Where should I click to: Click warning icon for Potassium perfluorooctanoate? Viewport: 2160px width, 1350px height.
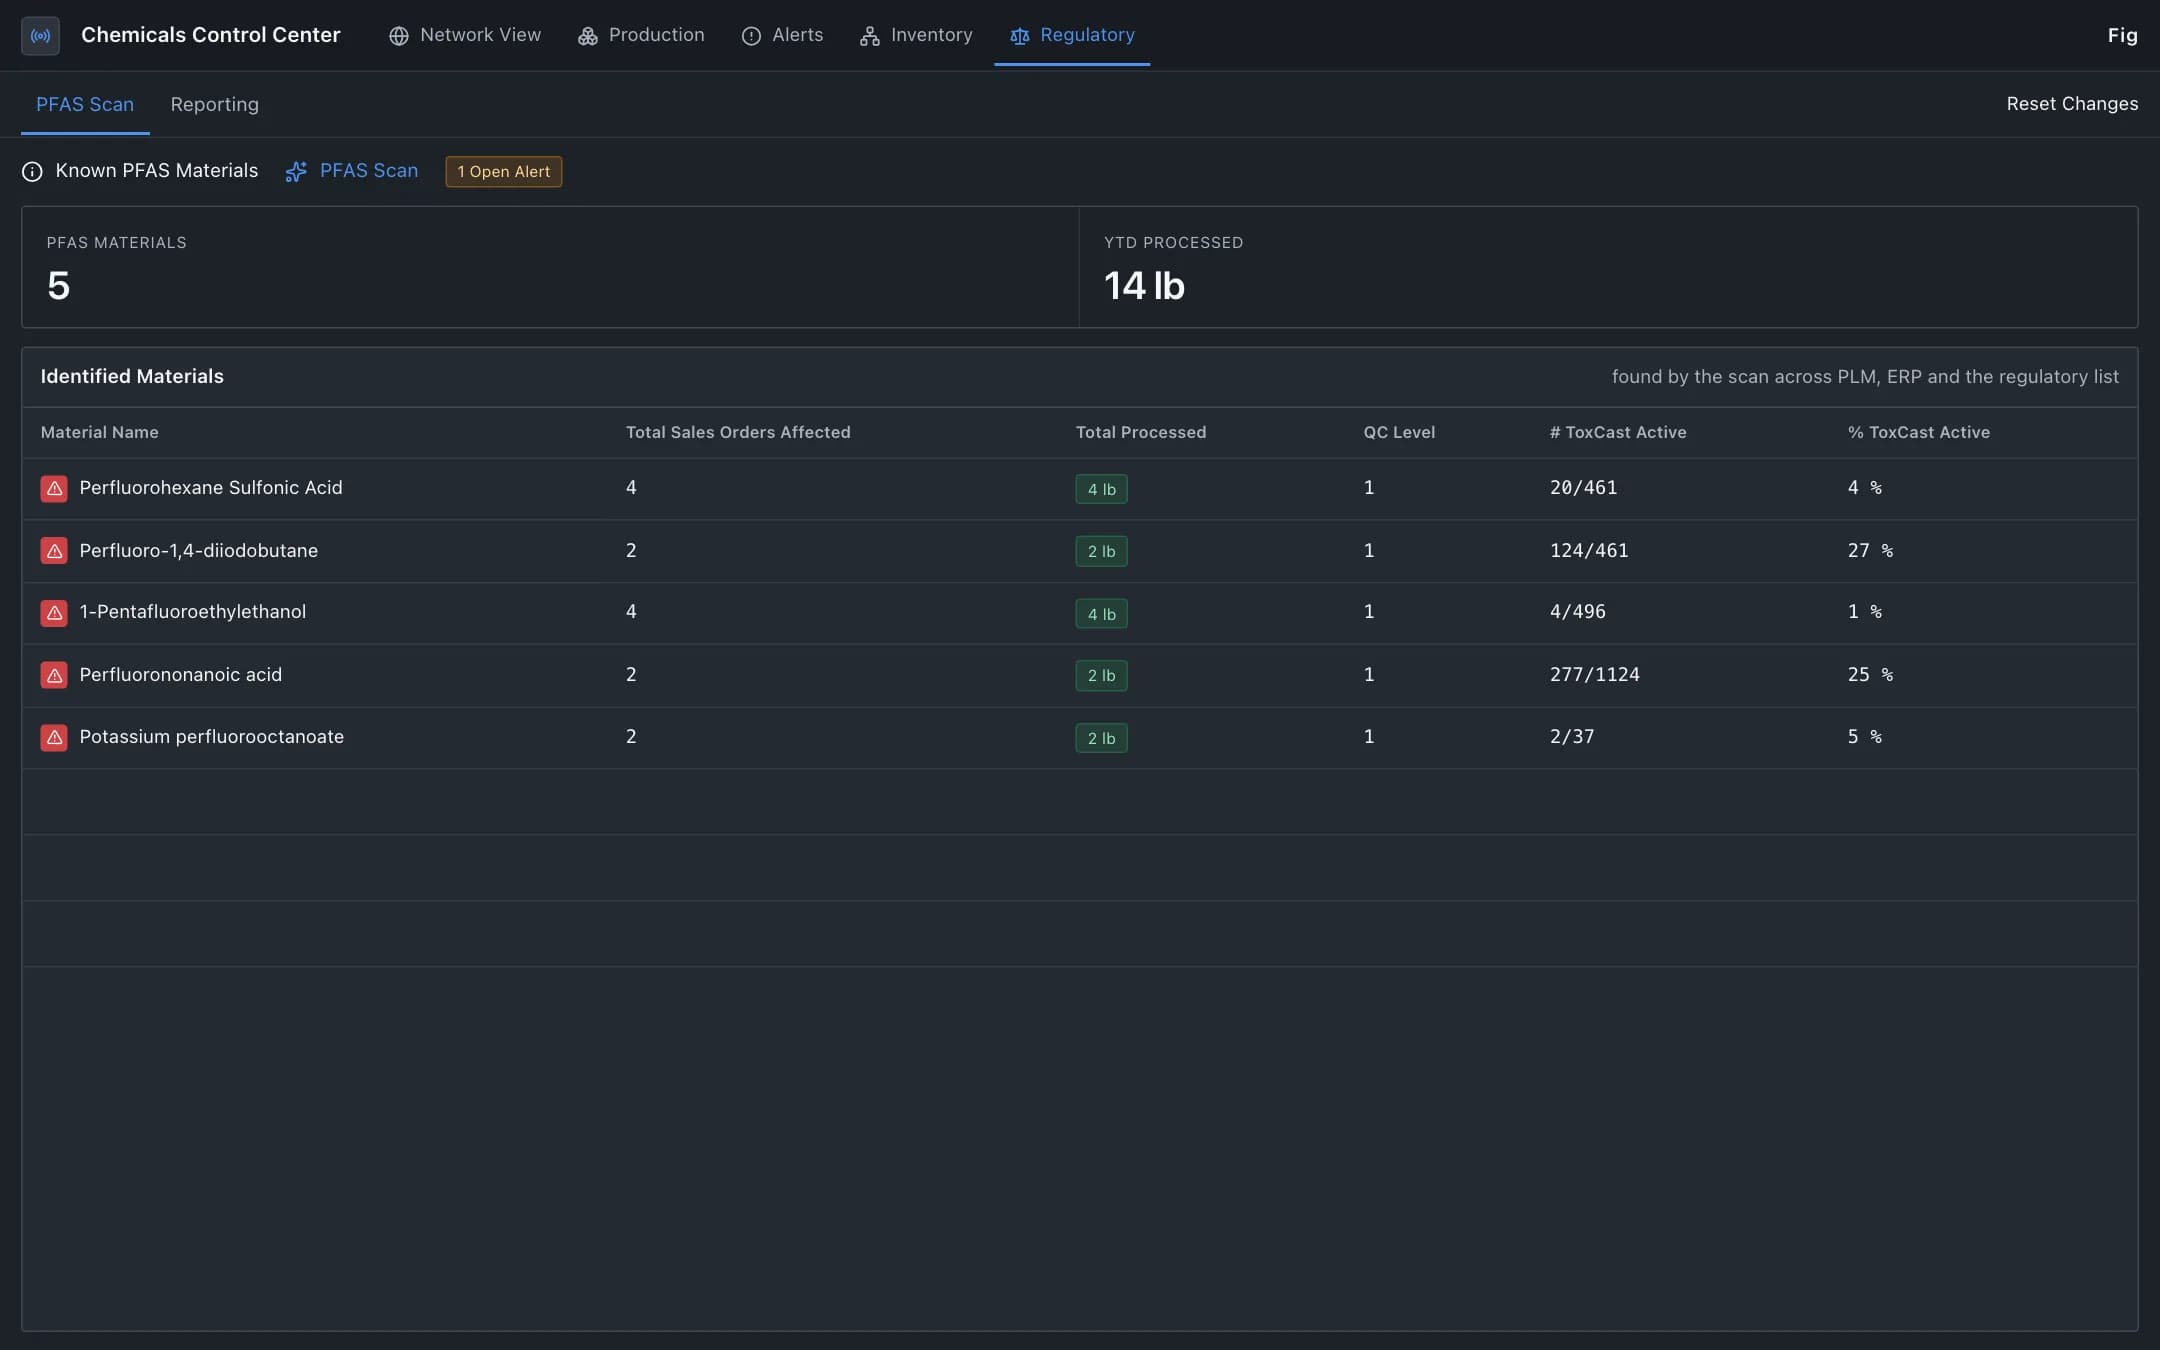pyautogui.click(x=54, y=737)
